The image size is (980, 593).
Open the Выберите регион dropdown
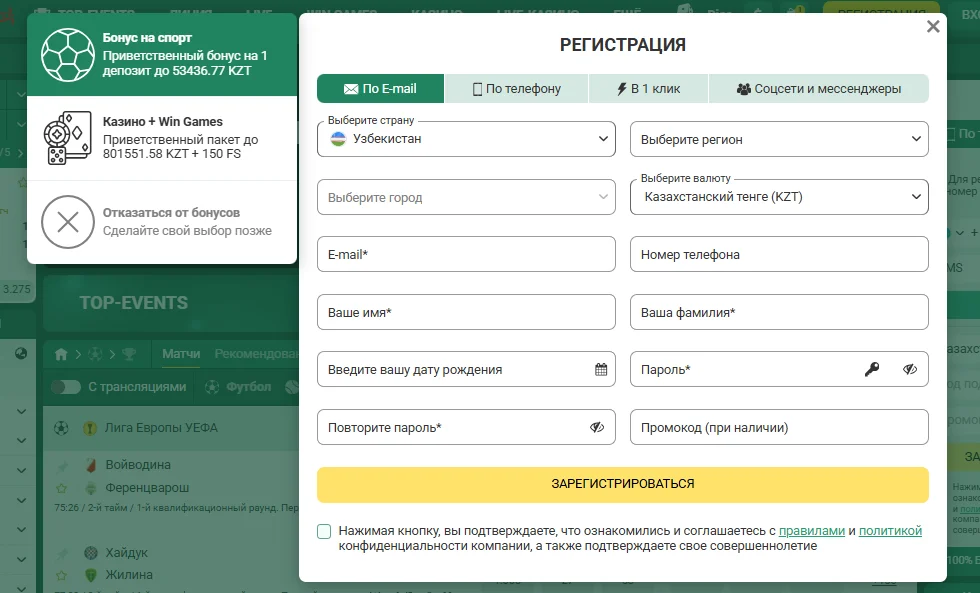(x=779, y=139)
